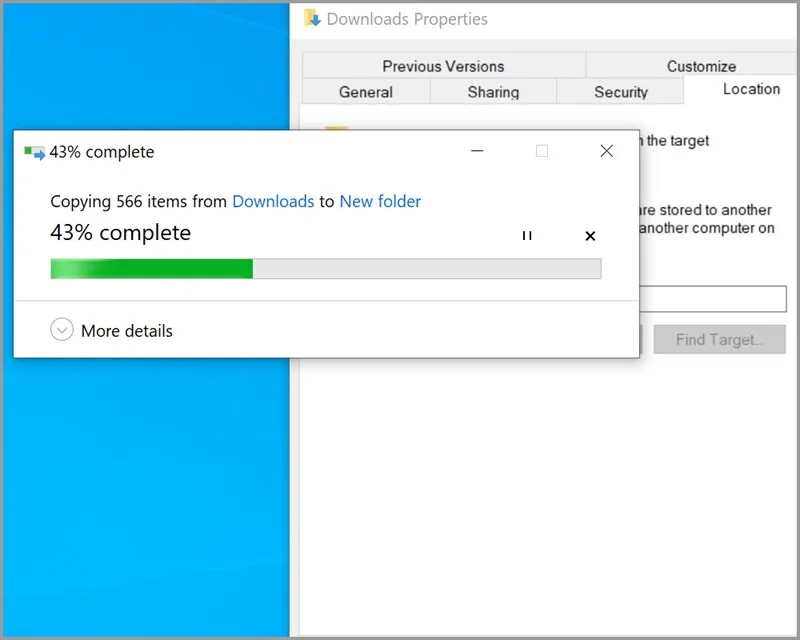Minimize the copy progress dialog

(478, 152)
